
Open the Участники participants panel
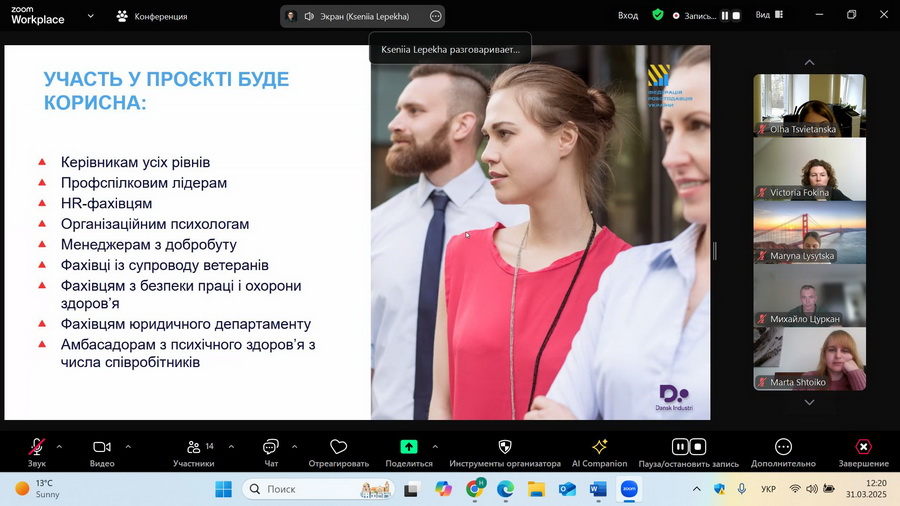(x=194, y=447)
